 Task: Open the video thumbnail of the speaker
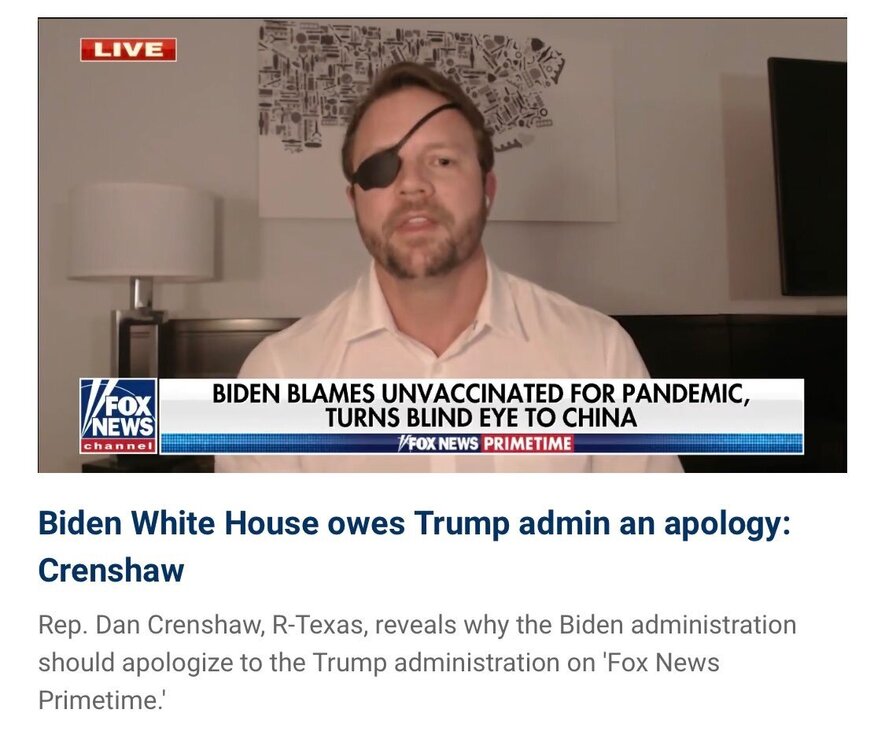coord(442,245)
